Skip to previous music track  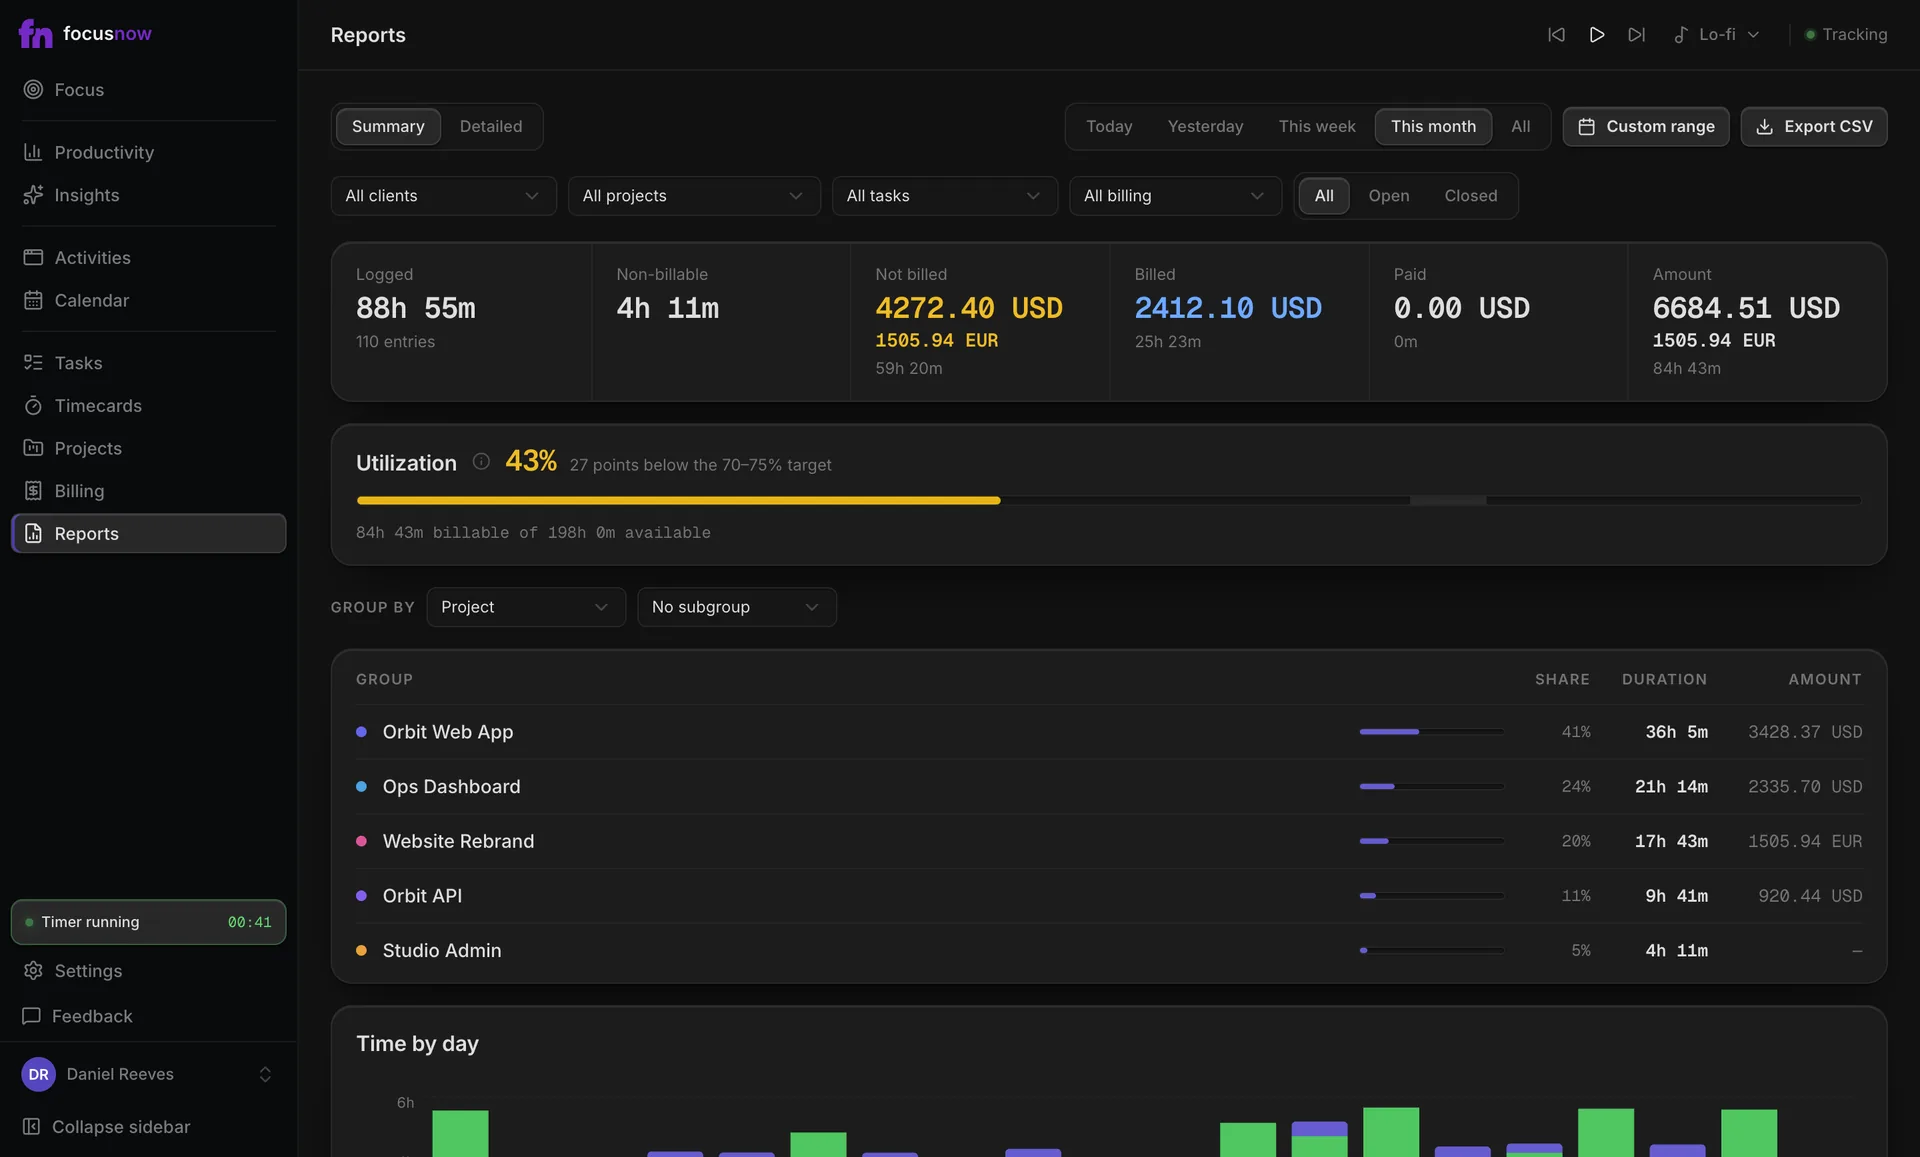(x=1556, y=34)
